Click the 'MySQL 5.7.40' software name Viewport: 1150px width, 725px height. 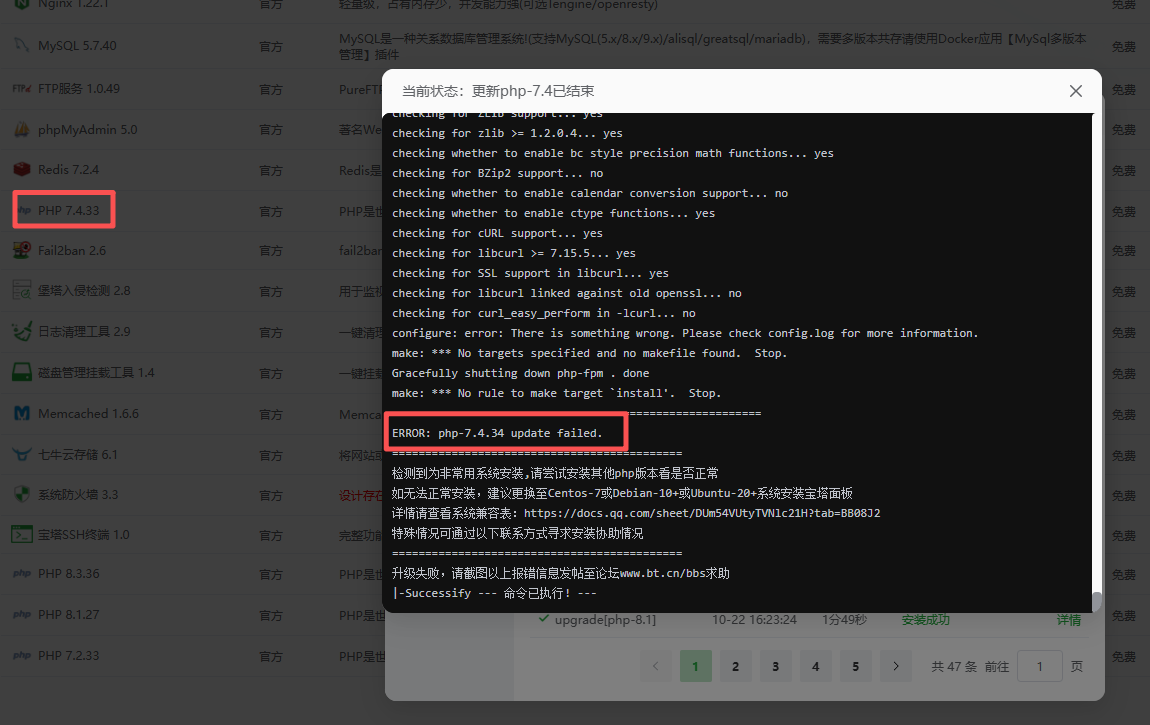click(x=77, y=45)
